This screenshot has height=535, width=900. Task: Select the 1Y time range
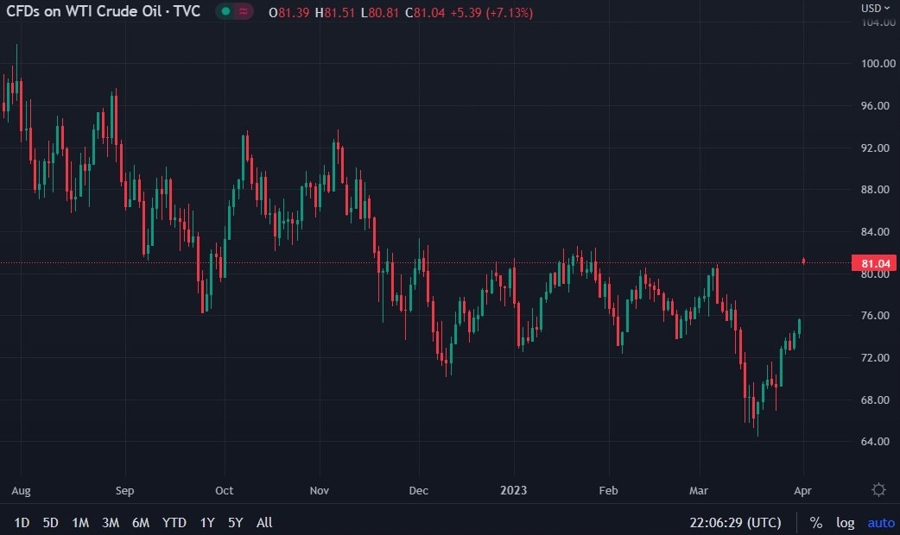(207, 522)
